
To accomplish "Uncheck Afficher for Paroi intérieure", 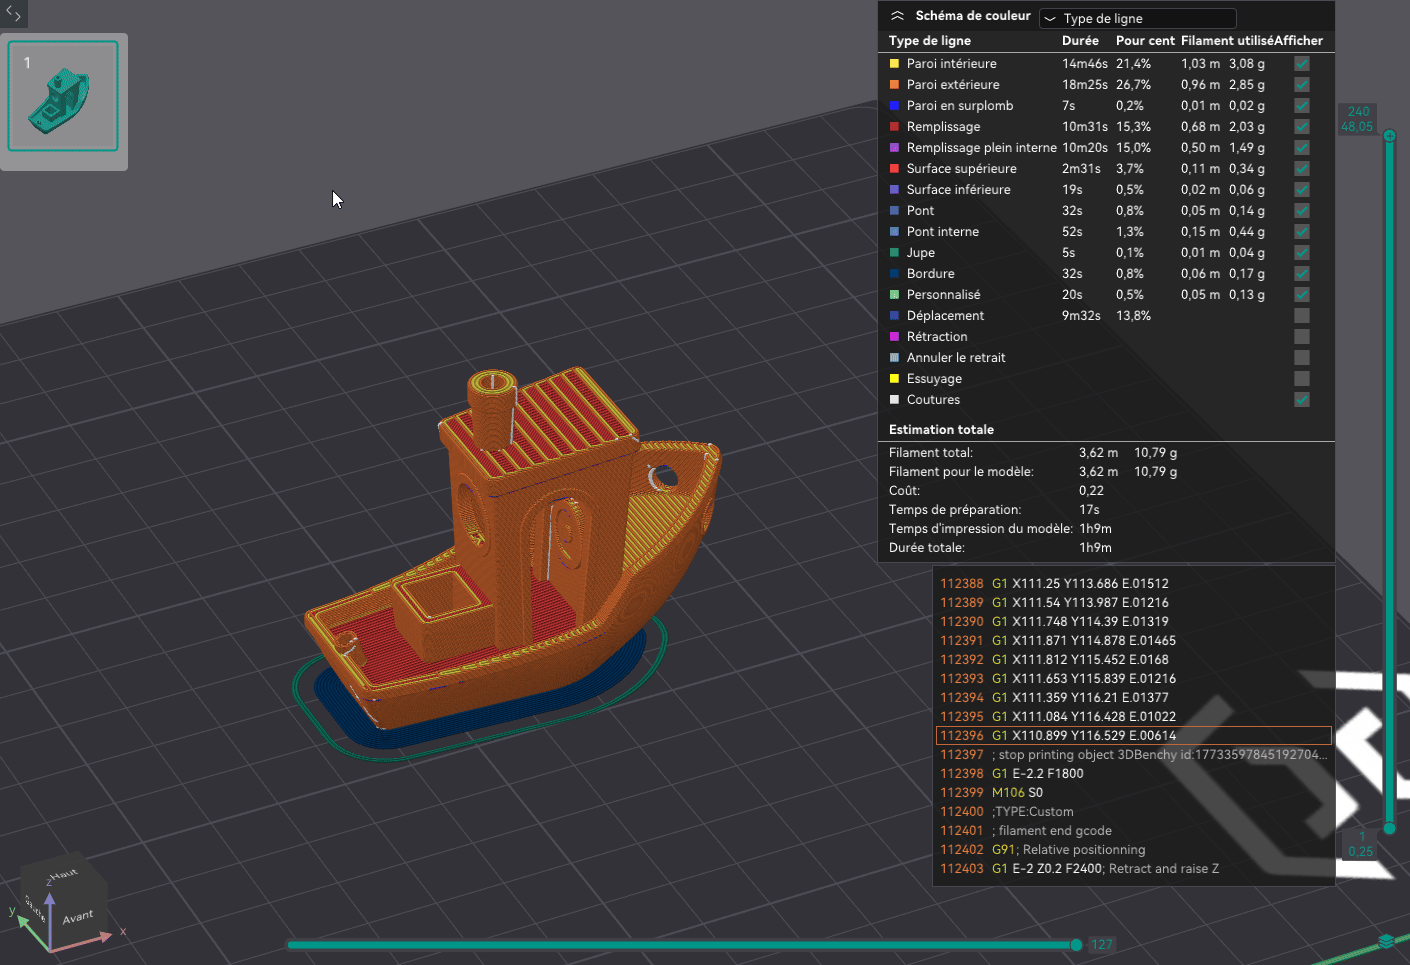I will pyautogui.click(x=1301, y=63).
